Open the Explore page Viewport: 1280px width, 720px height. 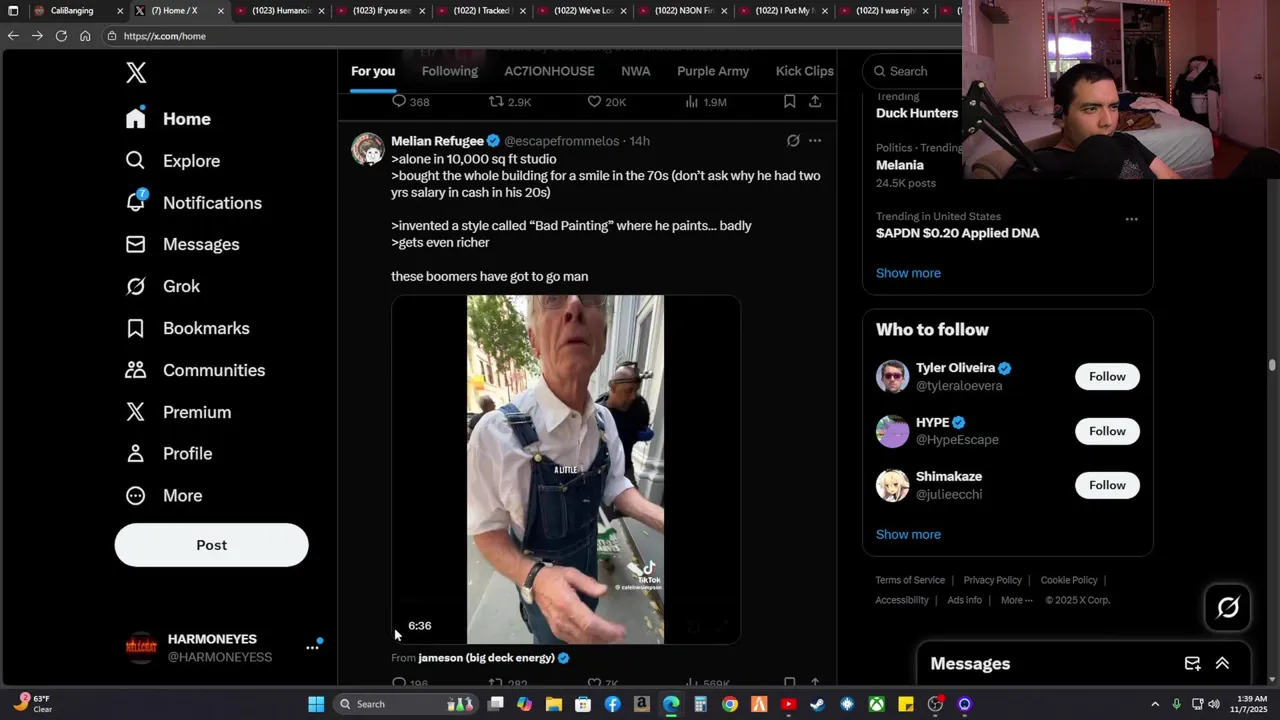tap(172, 160)
